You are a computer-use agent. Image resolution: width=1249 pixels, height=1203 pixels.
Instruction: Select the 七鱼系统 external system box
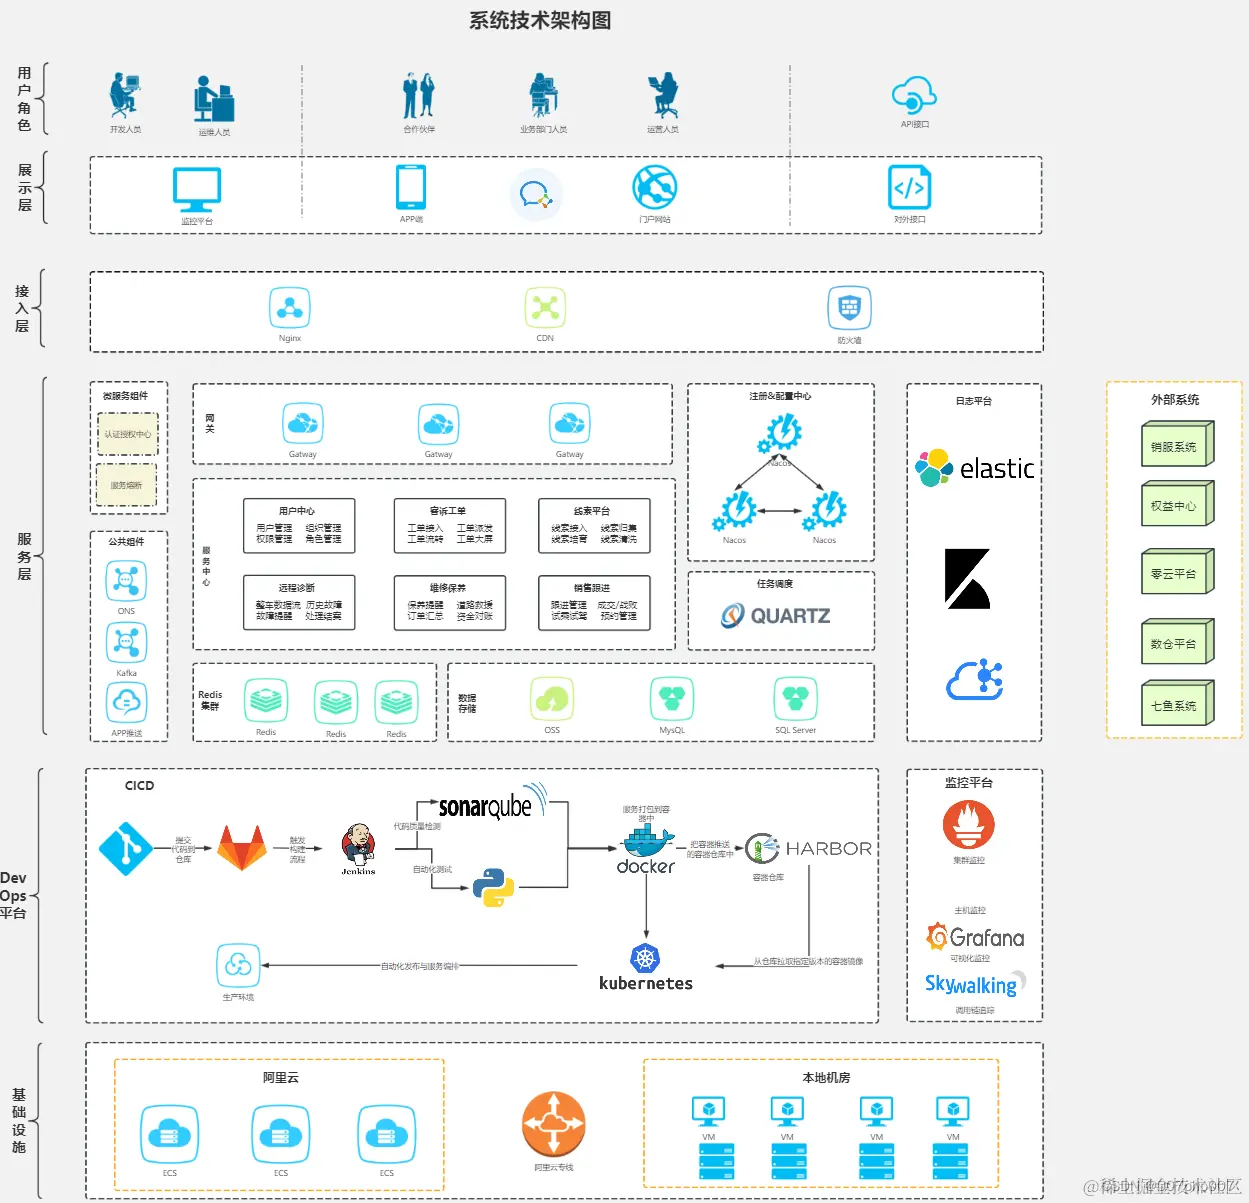1177,704
